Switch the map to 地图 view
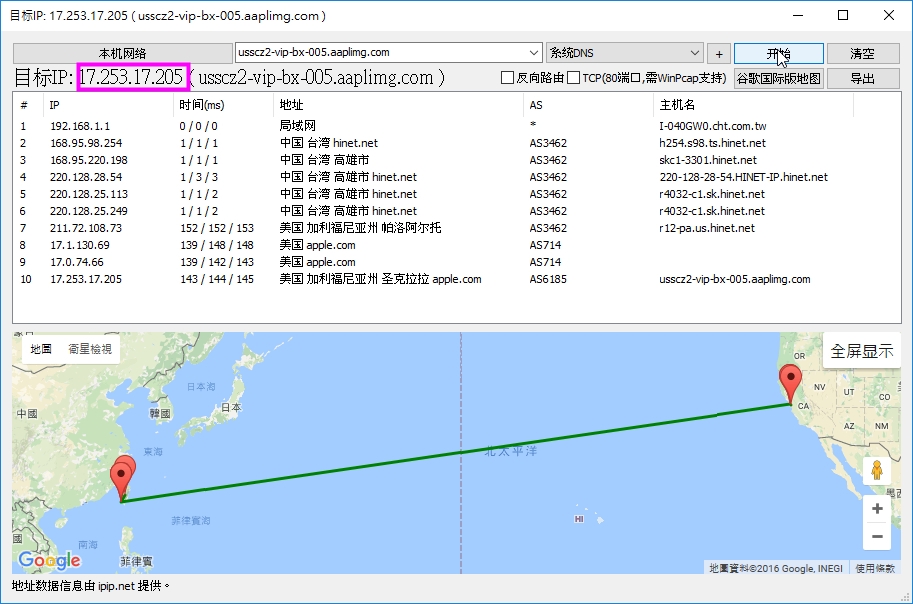 coord(41,349)
